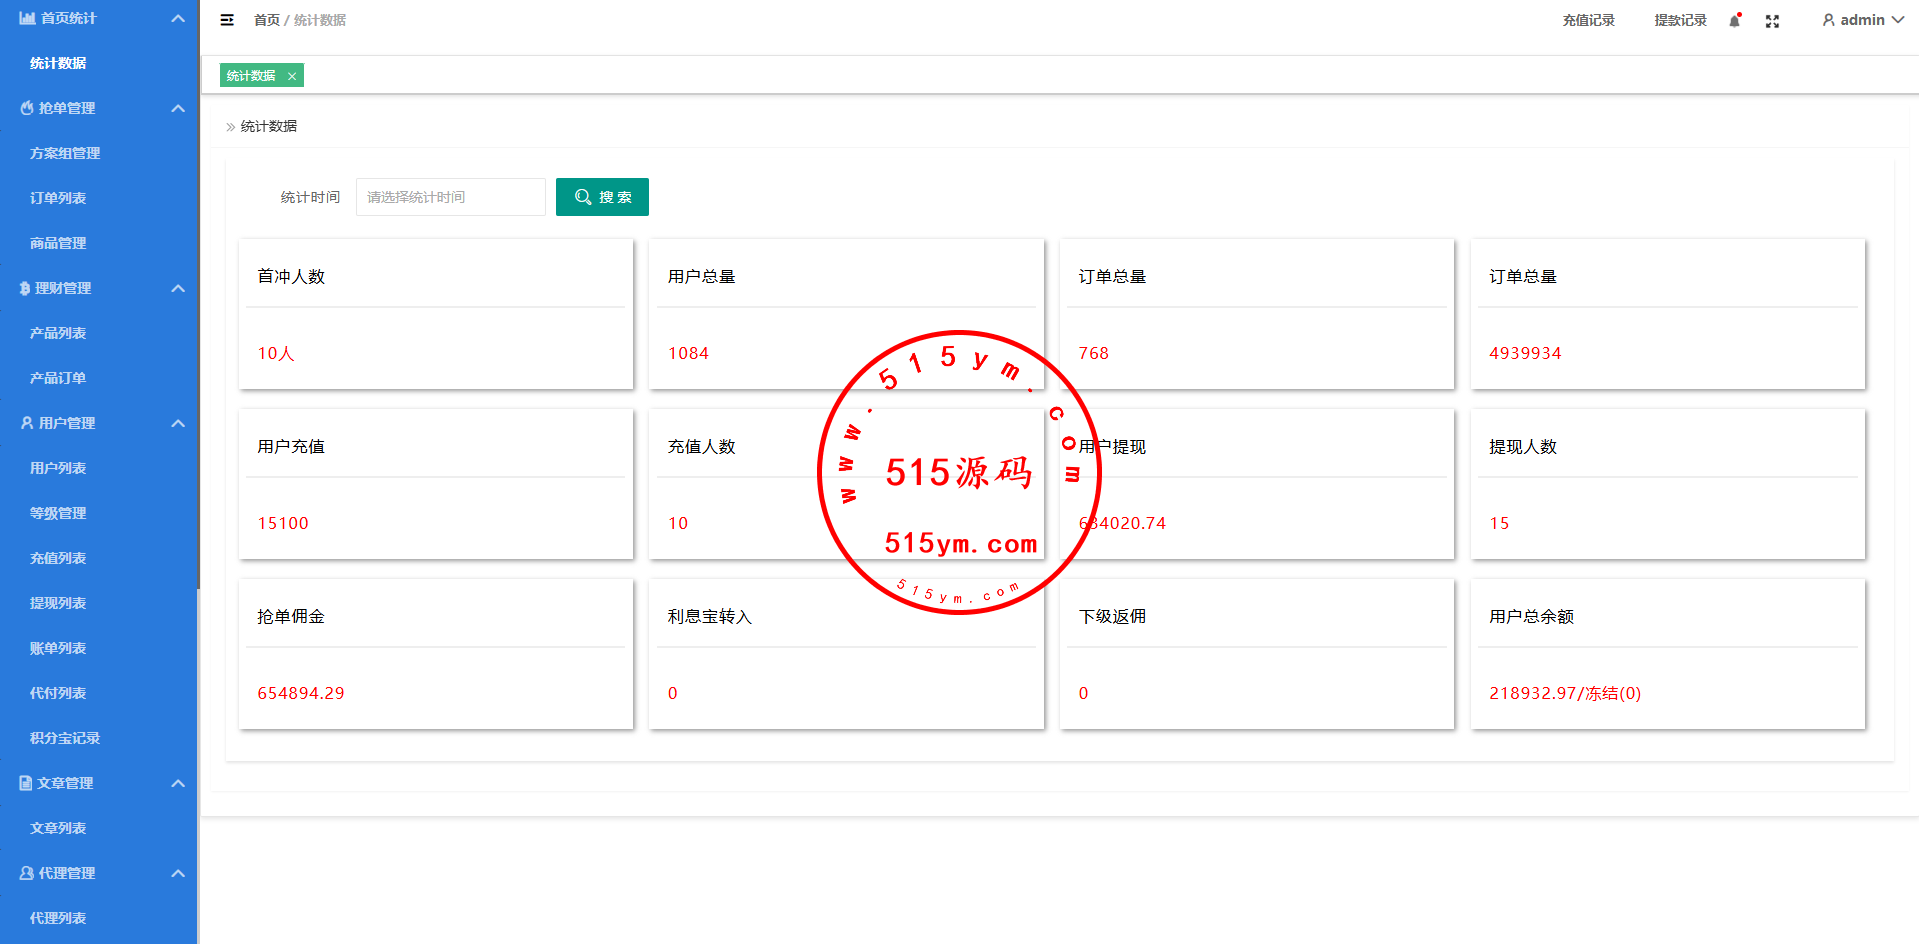Image resolution: width=1919 pixels, height=944 pixels.
Task: Open the 提款记录 link in header
Action: coord(1680,20)
